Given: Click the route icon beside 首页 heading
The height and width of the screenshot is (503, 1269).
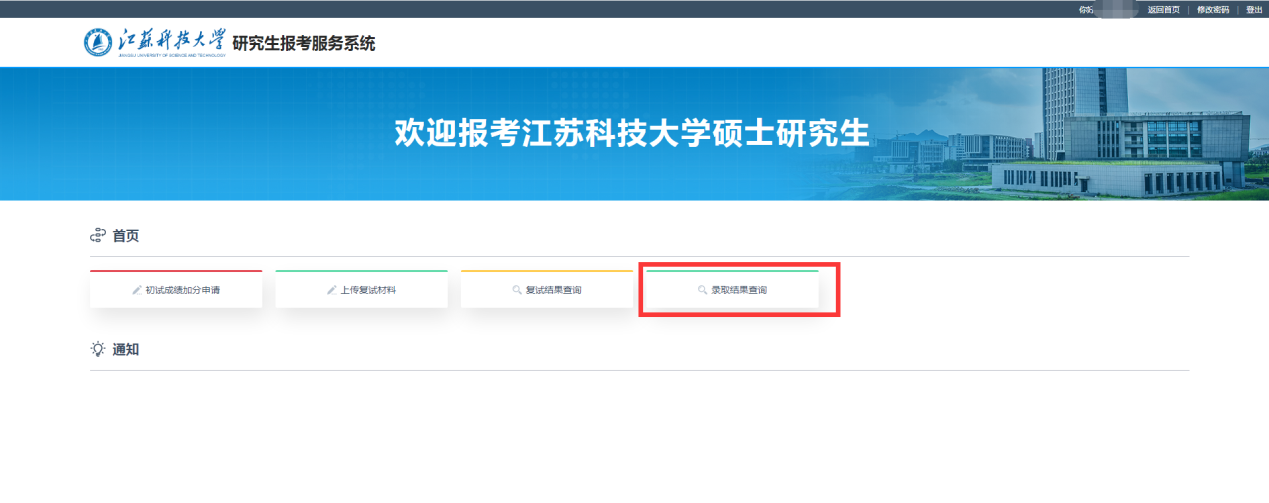Looking at the screenshot, I should (x=98, y=236).
